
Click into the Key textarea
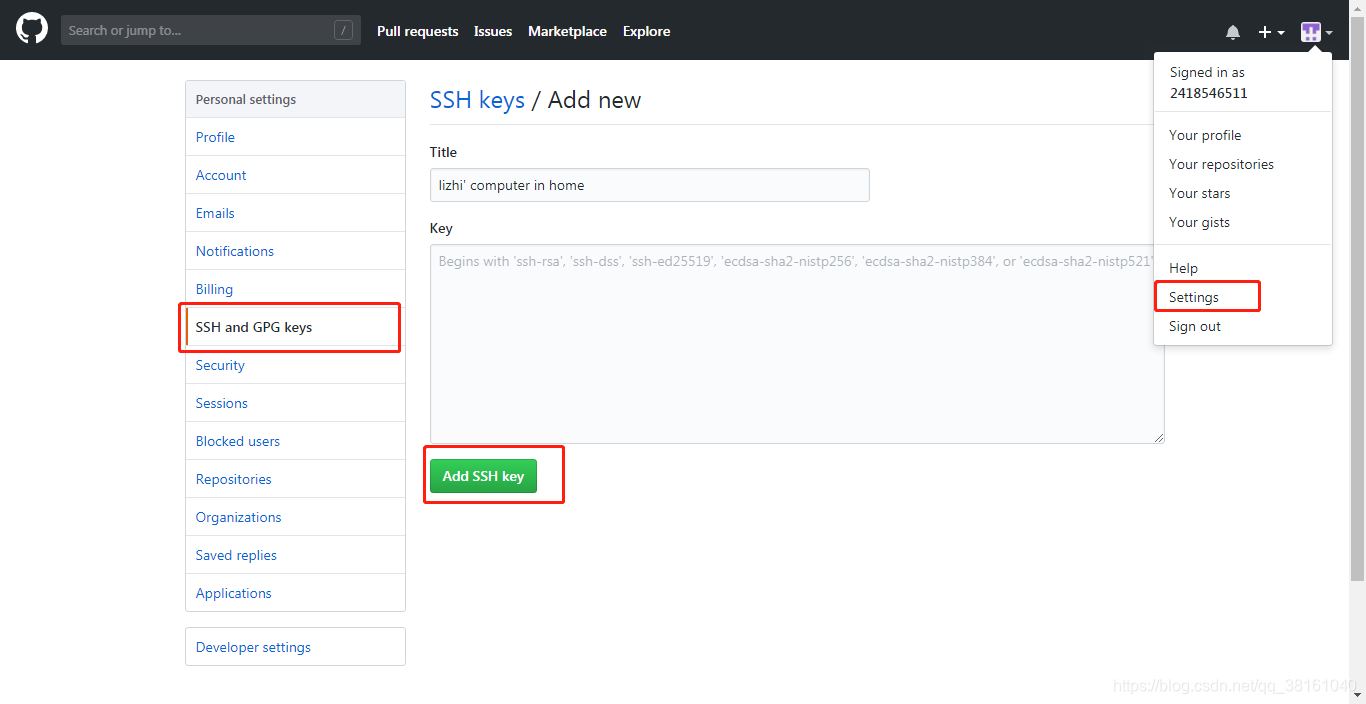click(x=797, y=344)
